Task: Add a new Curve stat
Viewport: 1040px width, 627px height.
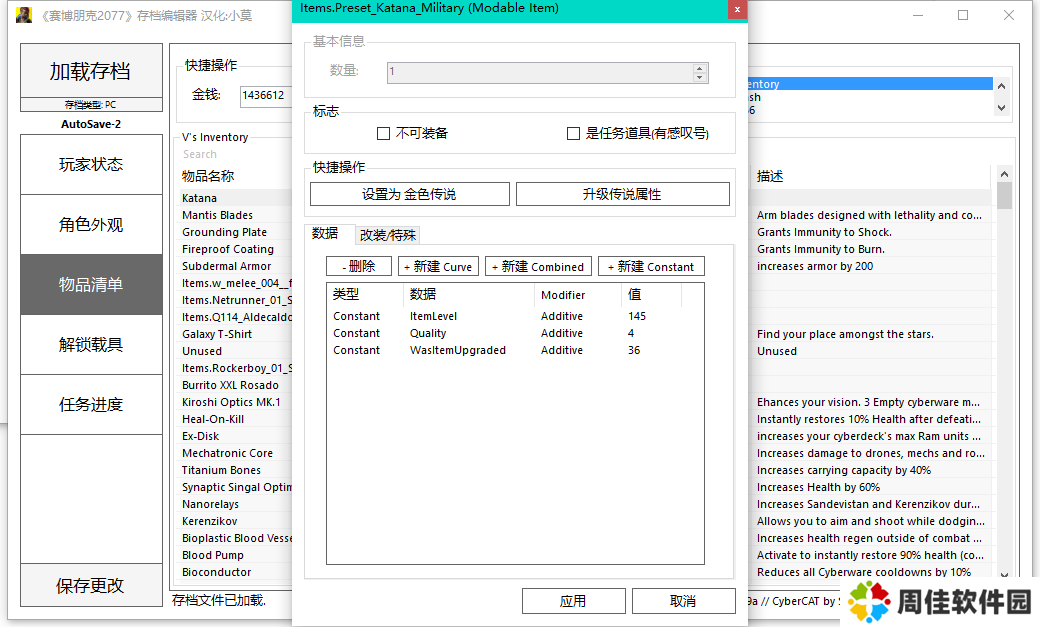Action: tap(438, 267)
